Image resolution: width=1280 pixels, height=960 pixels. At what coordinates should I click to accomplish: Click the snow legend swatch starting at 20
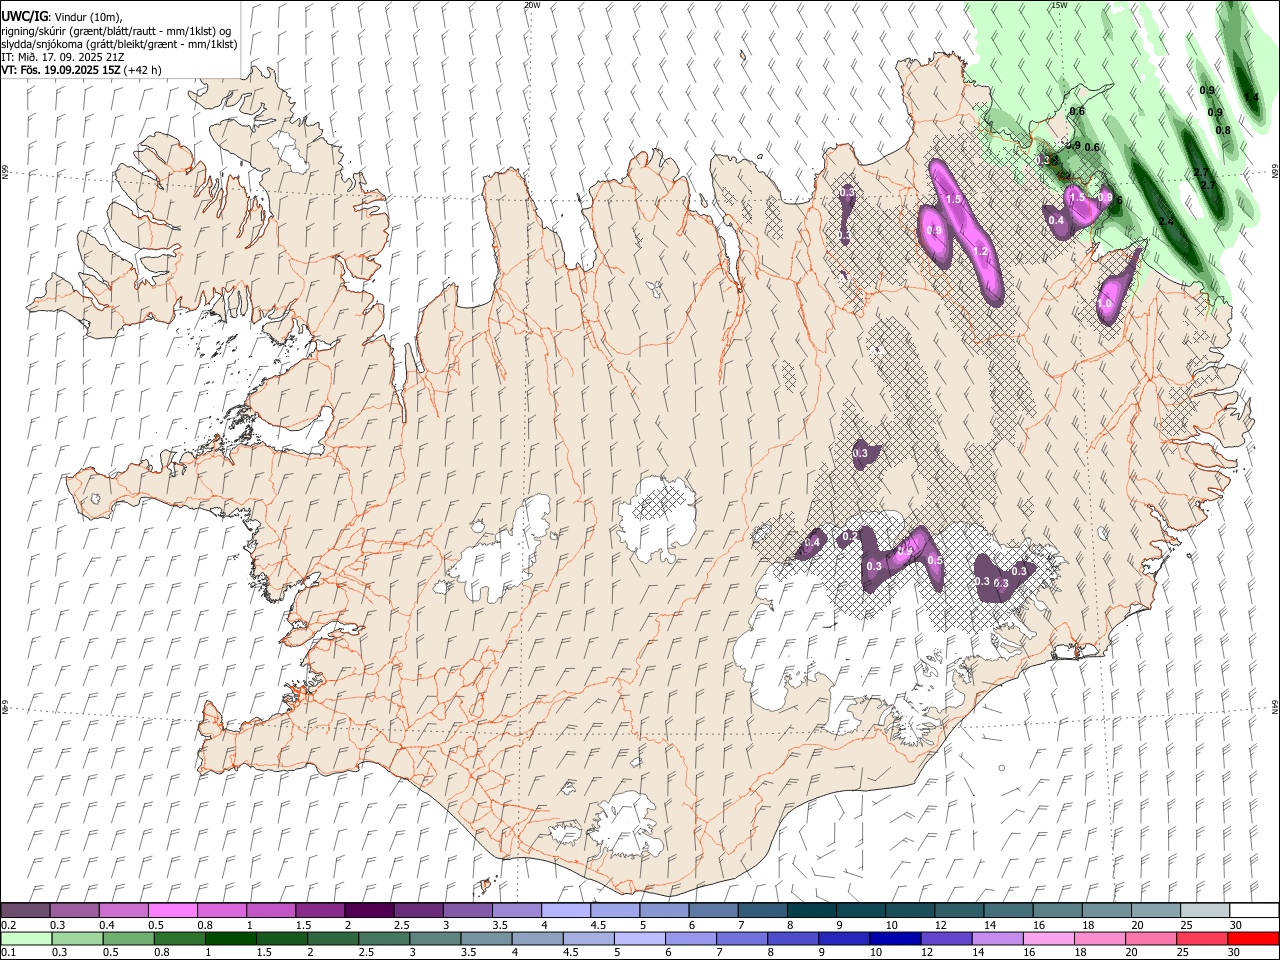[1155, 910]
